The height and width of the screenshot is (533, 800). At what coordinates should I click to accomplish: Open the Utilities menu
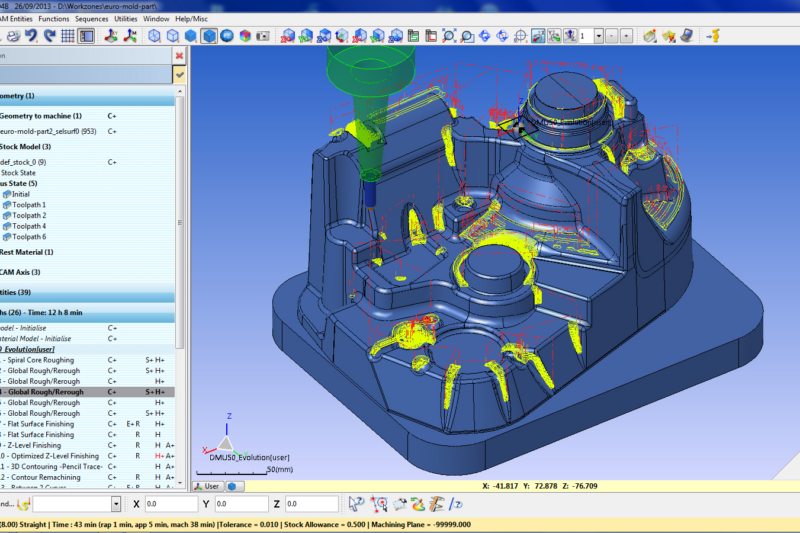click(x=125, y=18)
